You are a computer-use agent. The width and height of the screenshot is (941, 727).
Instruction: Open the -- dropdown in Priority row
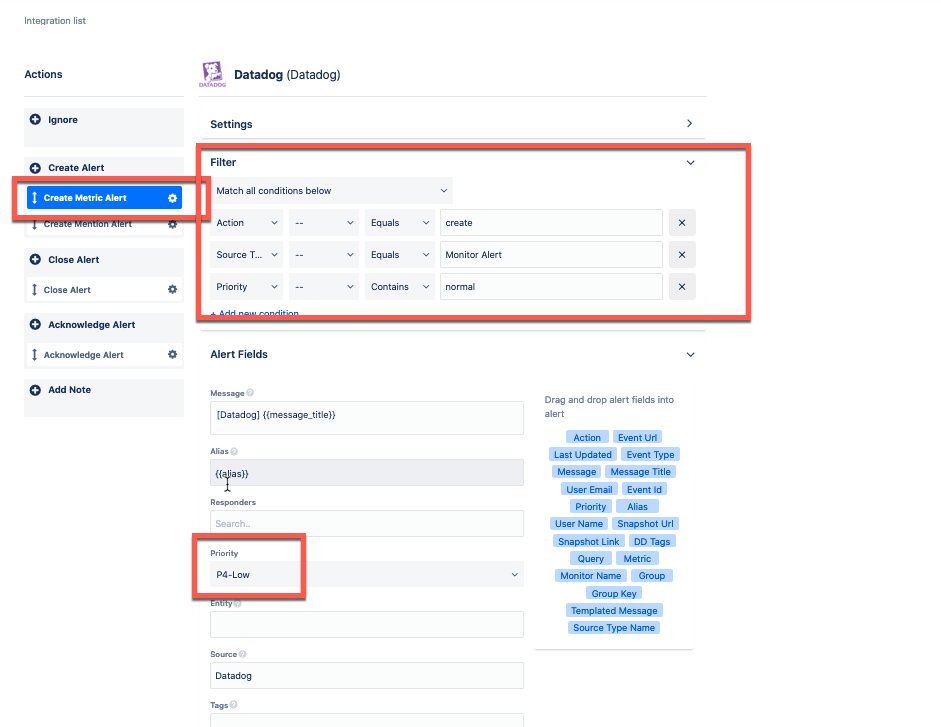(323, 286)
